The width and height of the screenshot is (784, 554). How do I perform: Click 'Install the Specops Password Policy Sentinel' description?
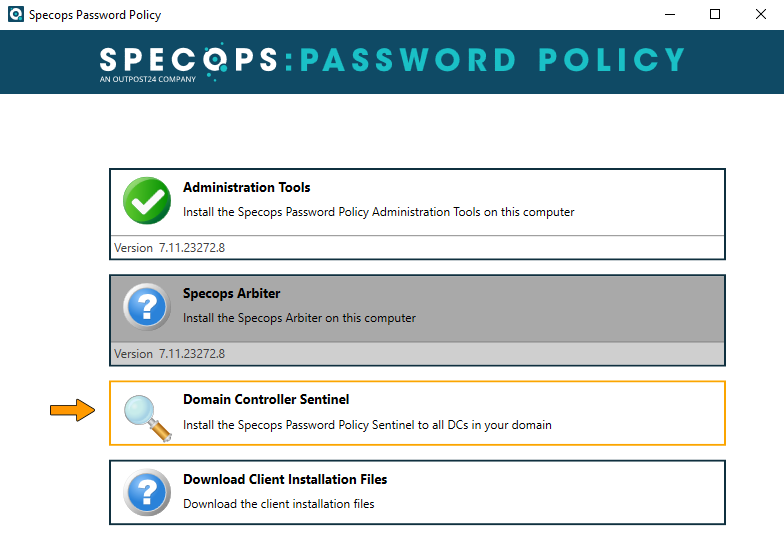pyautogui.click(x=367, y=425)
